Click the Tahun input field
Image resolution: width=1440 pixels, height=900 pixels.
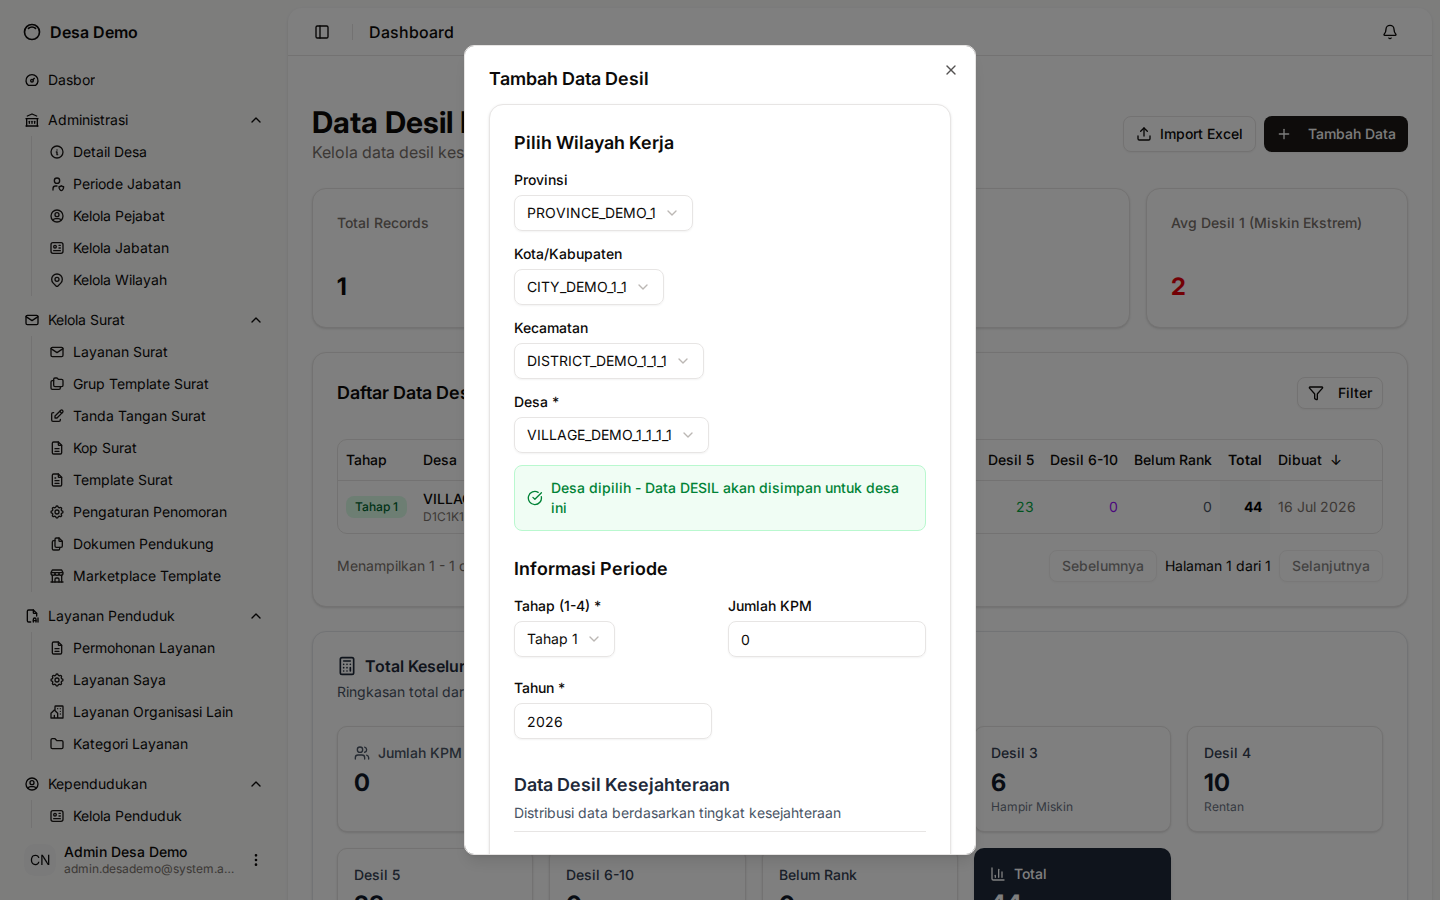point(613,721)
